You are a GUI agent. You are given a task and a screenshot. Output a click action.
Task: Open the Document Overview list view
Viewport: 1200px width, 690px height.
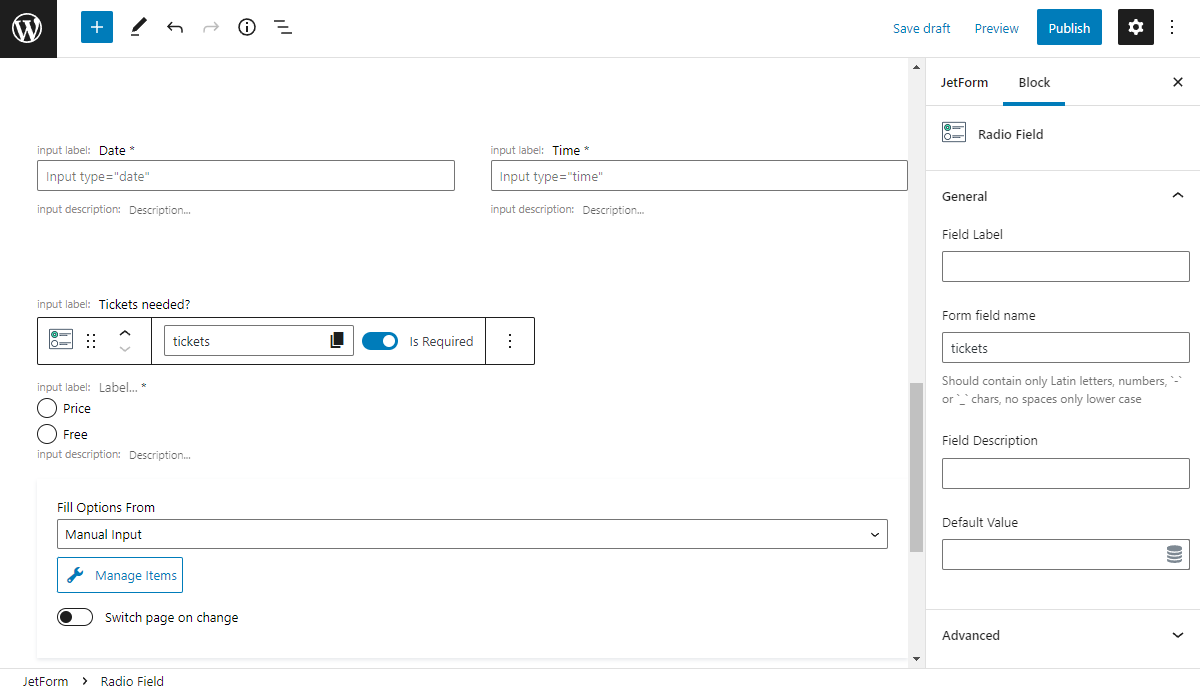283,27
